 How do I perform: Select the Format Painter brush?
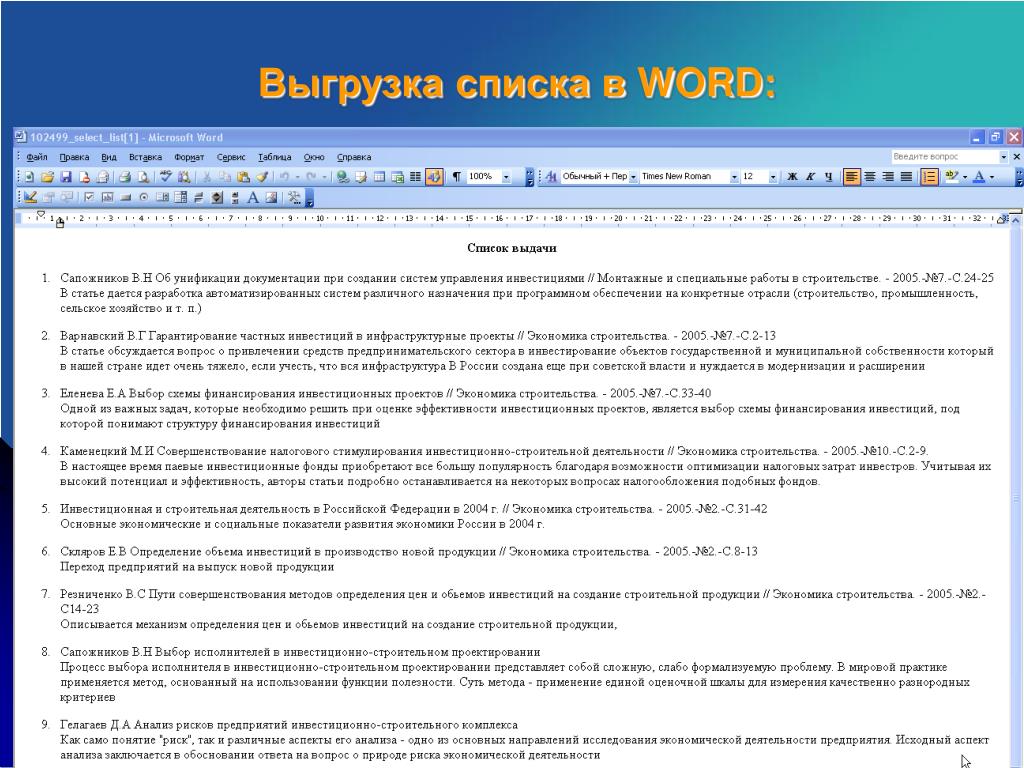click(x=261, y=177)
